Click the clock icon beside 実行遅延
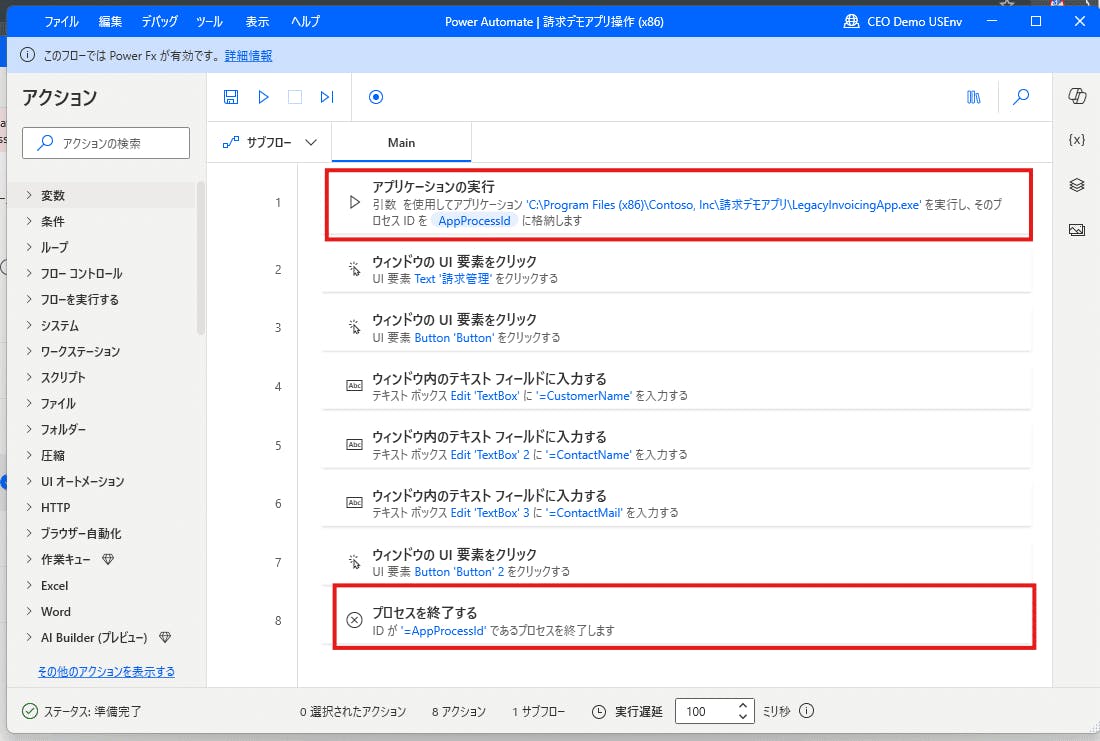This screenshot has width=1100, height=741. (x=598, y=712)
